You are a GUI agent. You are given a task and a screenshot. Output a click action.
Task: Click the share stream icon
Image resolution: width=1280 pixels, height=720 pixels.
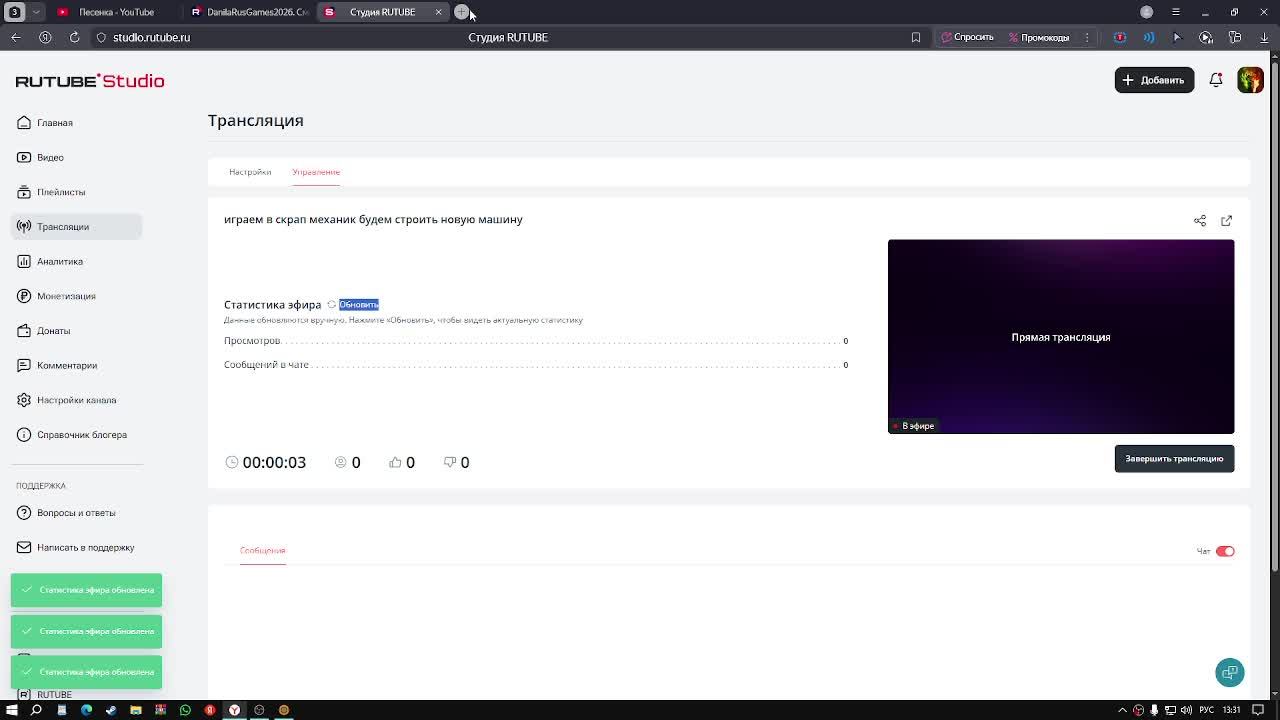(x=1200, y=221)
